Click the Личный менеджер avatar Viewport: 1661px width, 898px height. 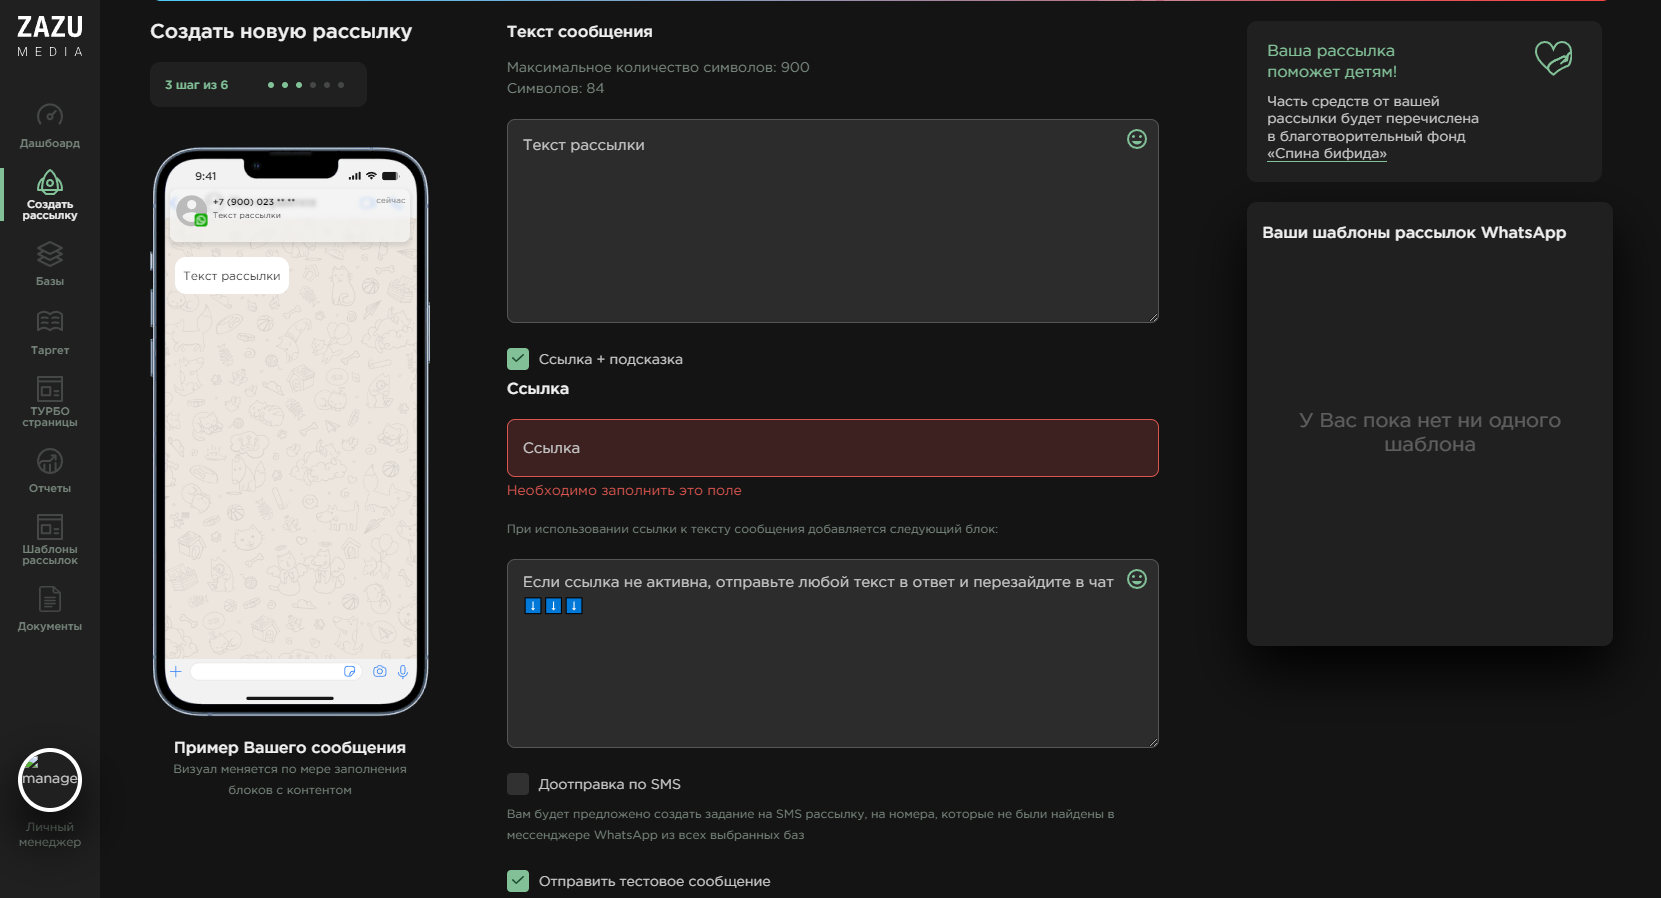tap(50, 780)
